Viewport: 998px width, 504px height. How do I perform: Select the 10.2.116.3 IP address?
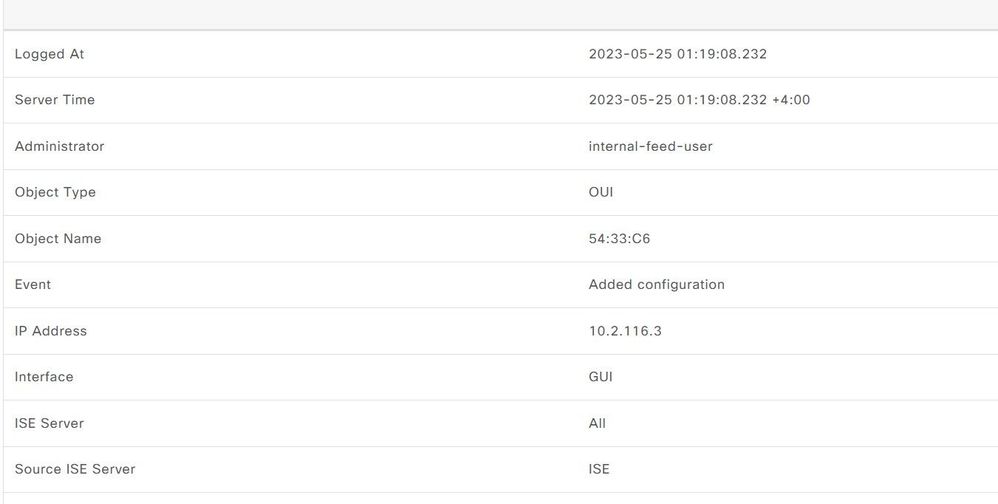(625, 331)
